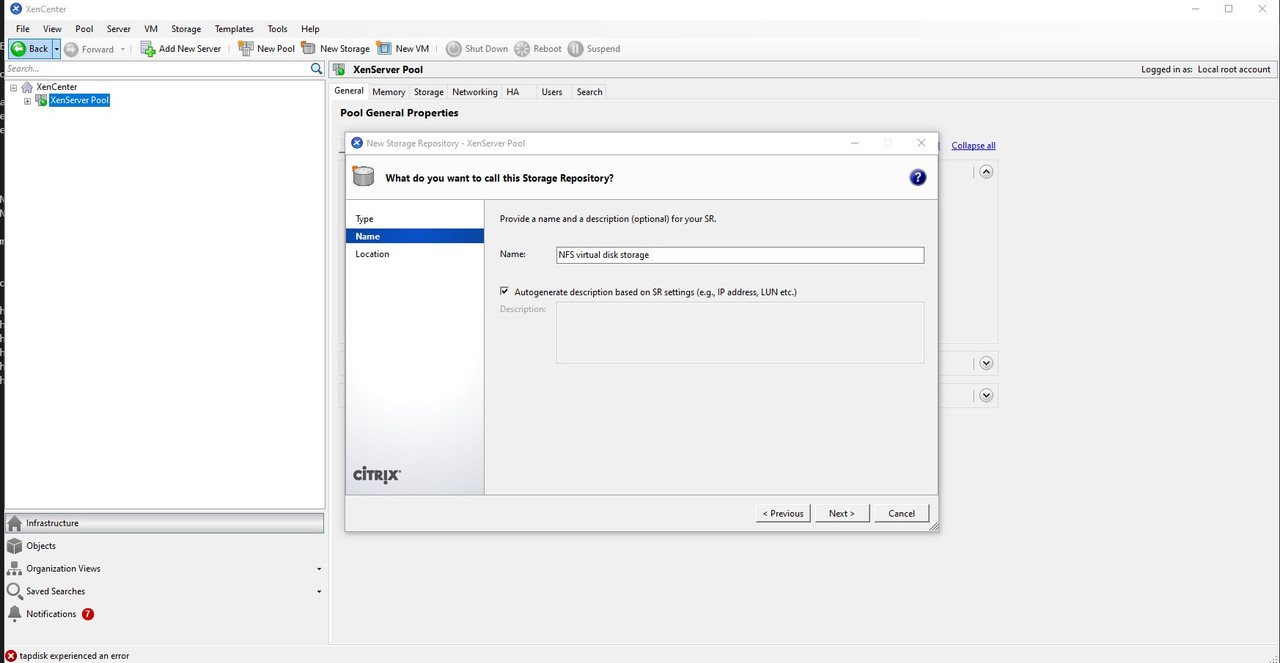
Task: Open the Pool menu
Action: click(x=84, y=29)
